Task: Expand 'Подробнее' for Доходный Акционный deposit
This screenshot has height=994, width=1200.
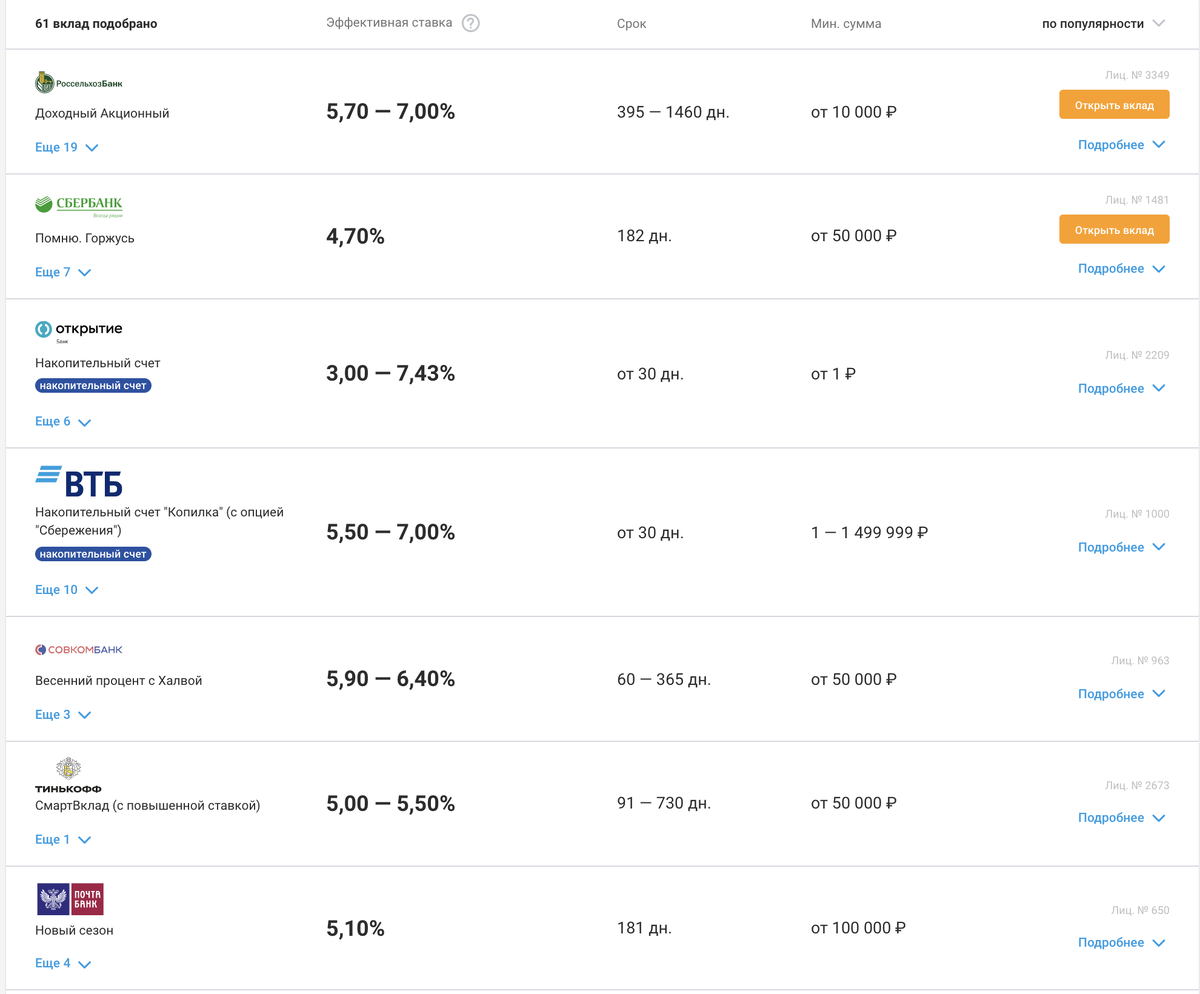Action: pyautogui.click(x=1122, y=145)
